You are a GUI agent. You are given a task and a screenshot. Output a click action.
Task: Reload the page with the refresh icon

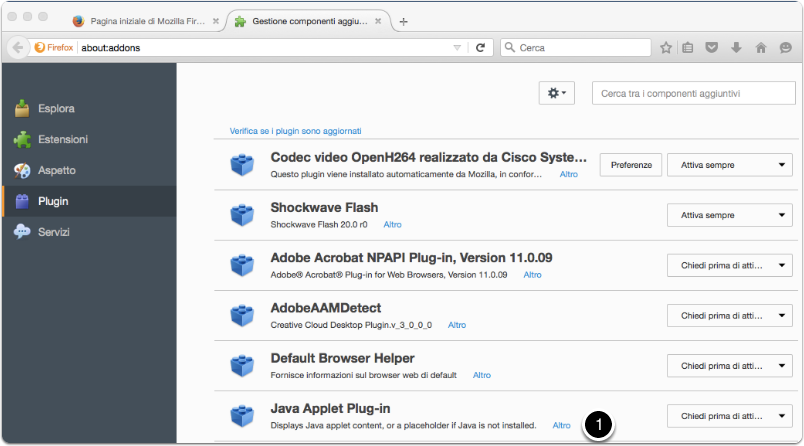480,48
